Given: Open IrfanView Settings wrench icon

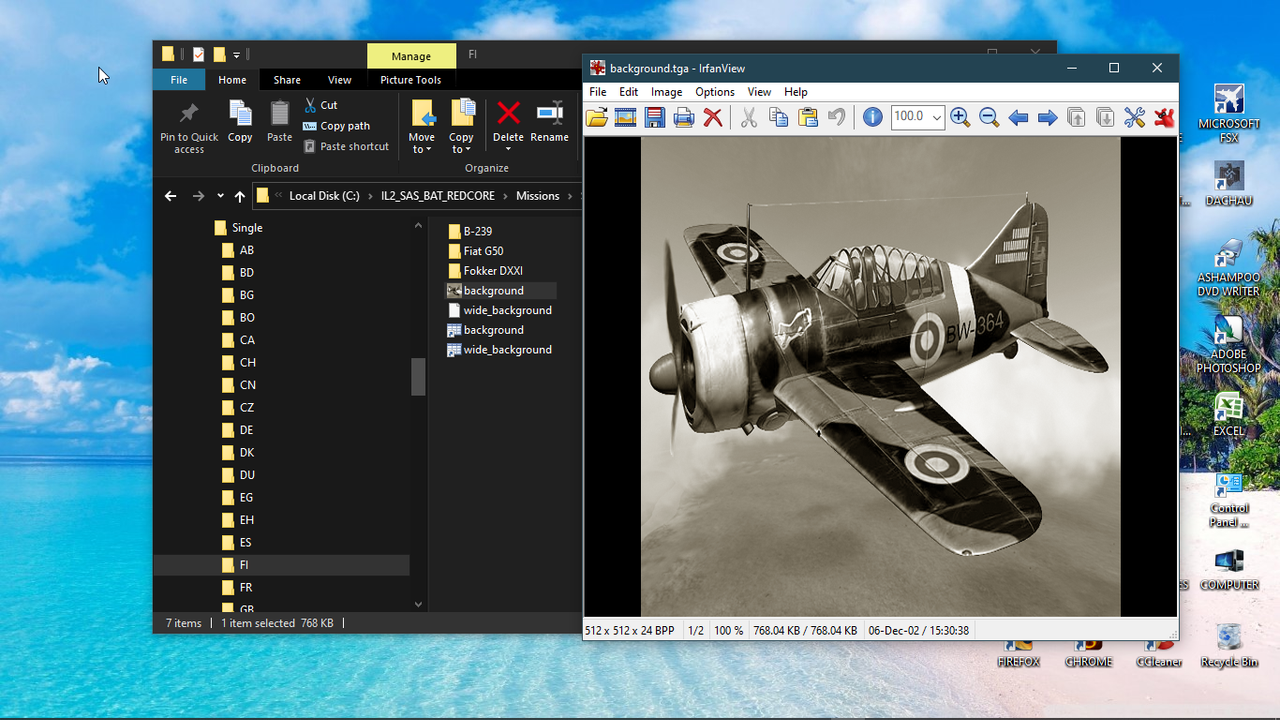Looking at the screenshot, I should tap(1134, 118).
